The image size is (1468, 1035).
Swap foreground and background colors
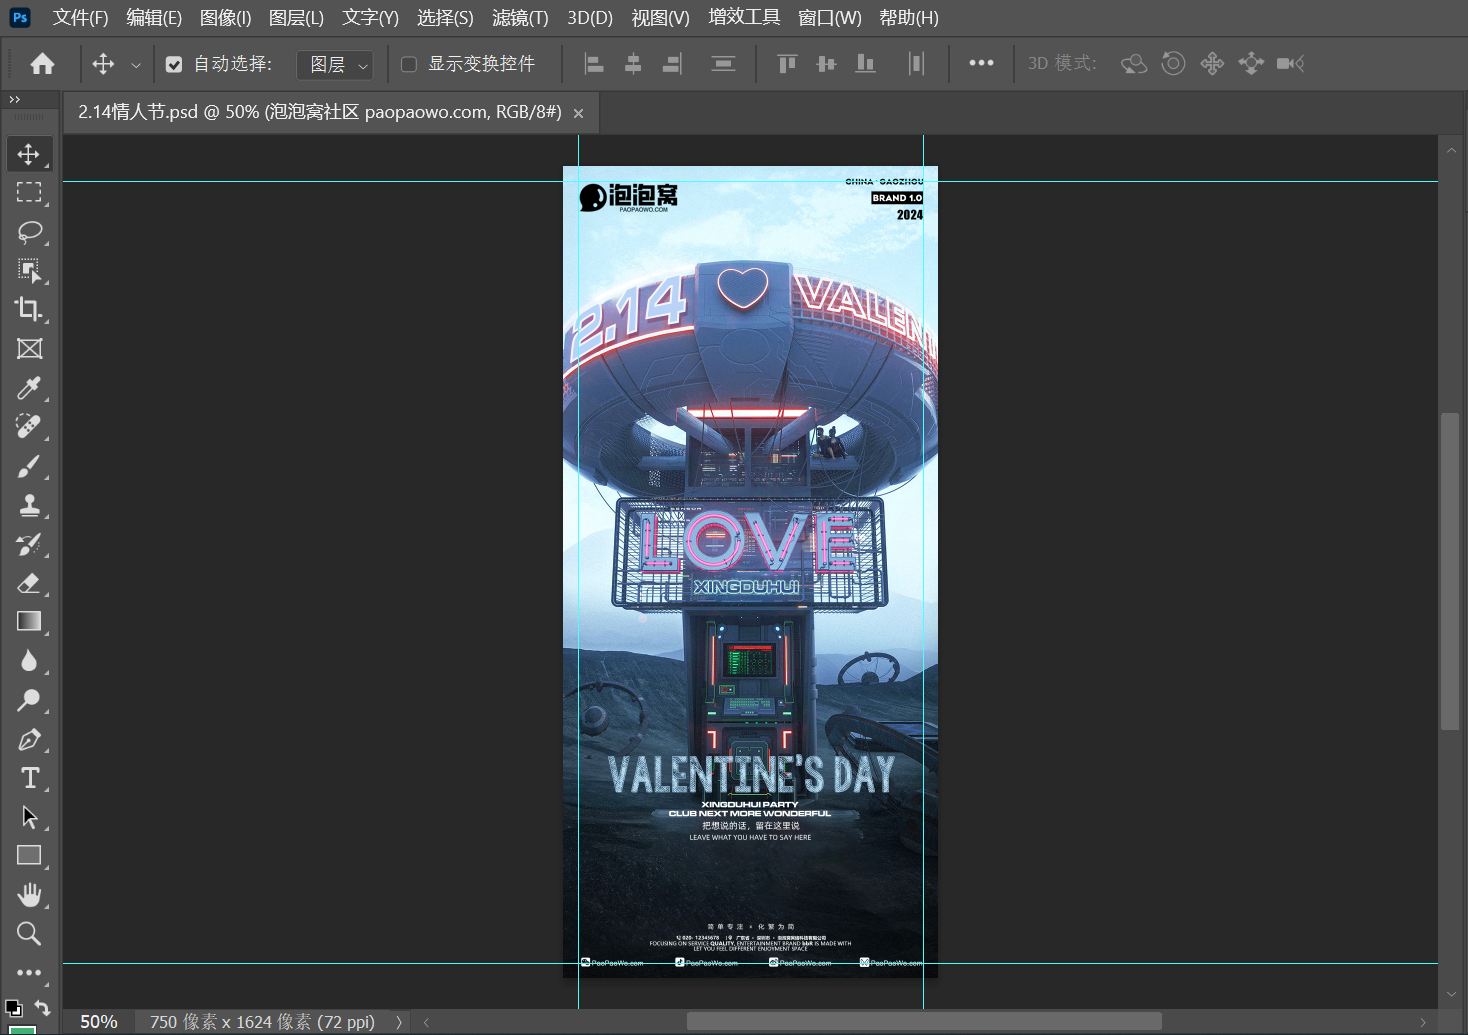42,1007
